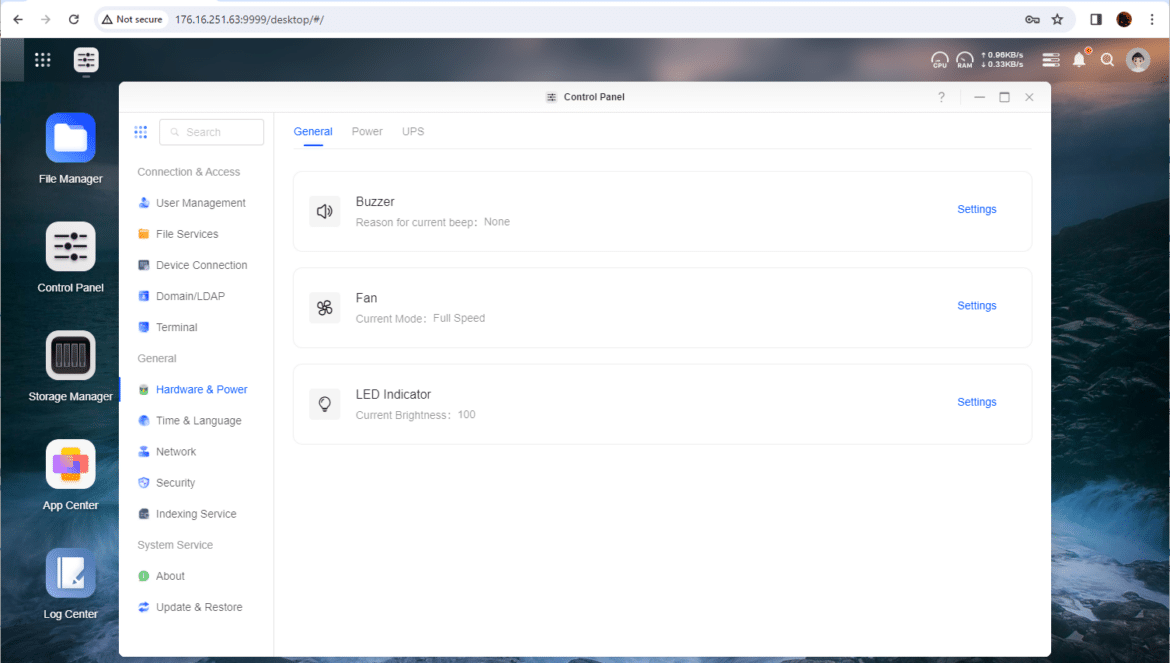Open Log Center desktop icon
Screen dimensions: 1170x663
[70, 574]
